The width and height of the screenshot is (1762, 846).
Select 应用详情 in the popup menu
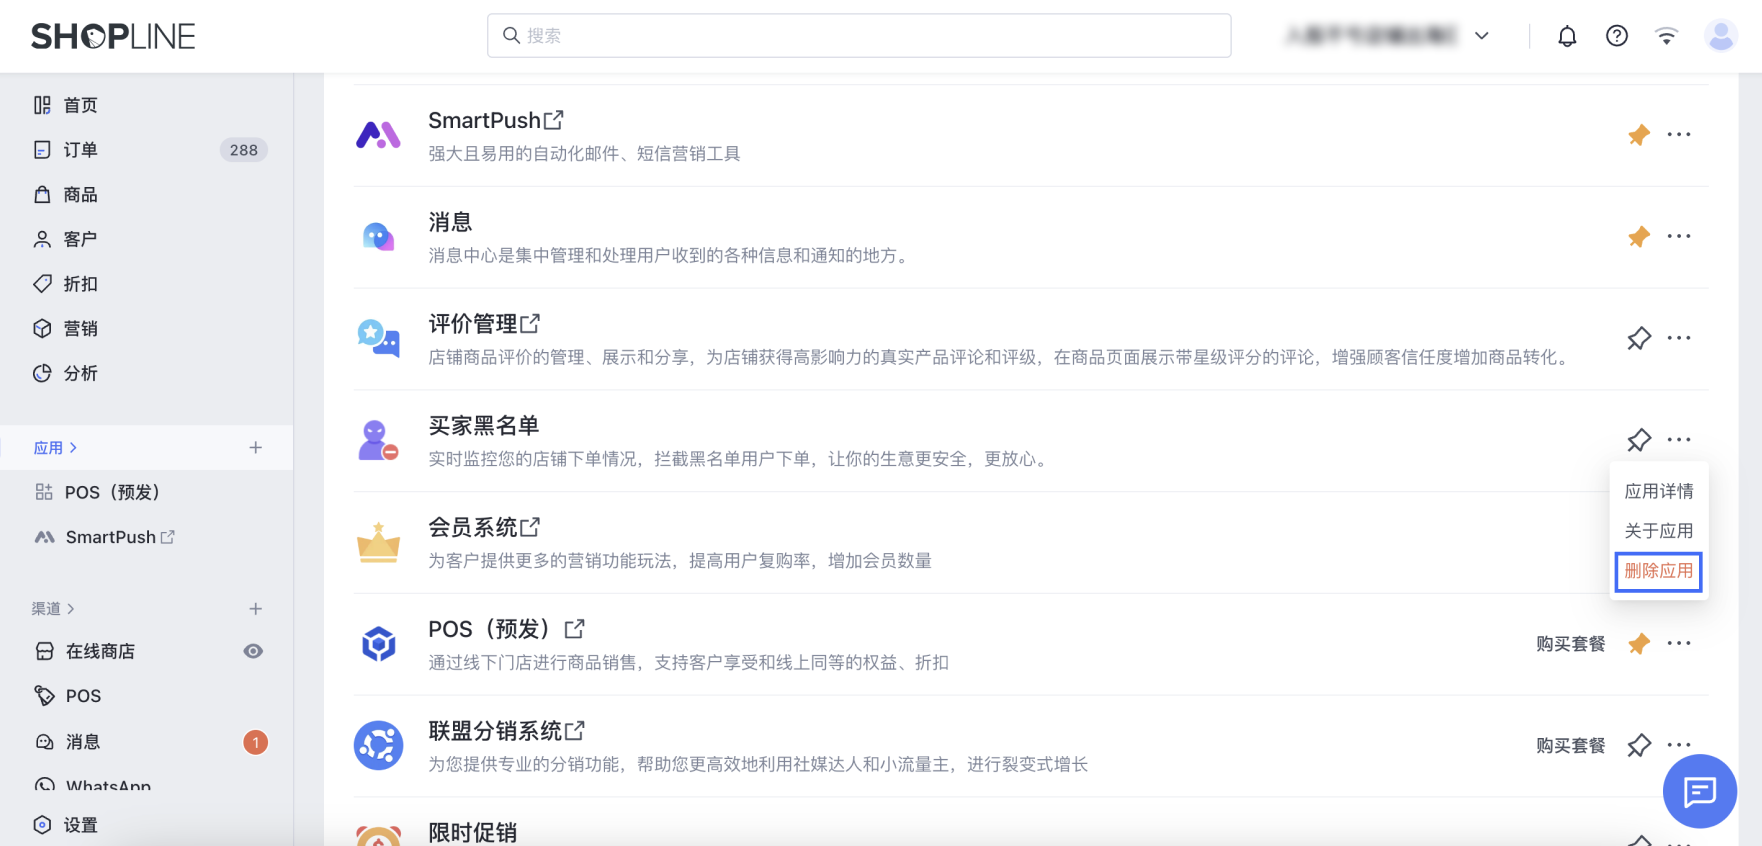tap(1659, 491)
